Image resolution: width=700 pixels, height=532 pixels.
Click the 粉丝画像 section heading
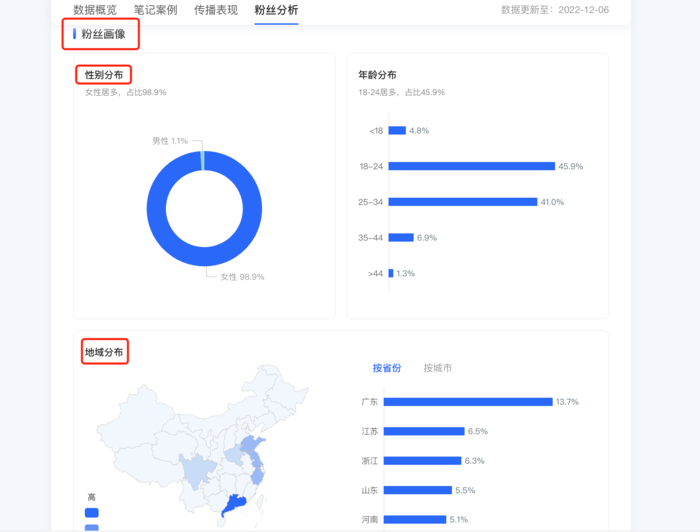[x=103, y=34]
